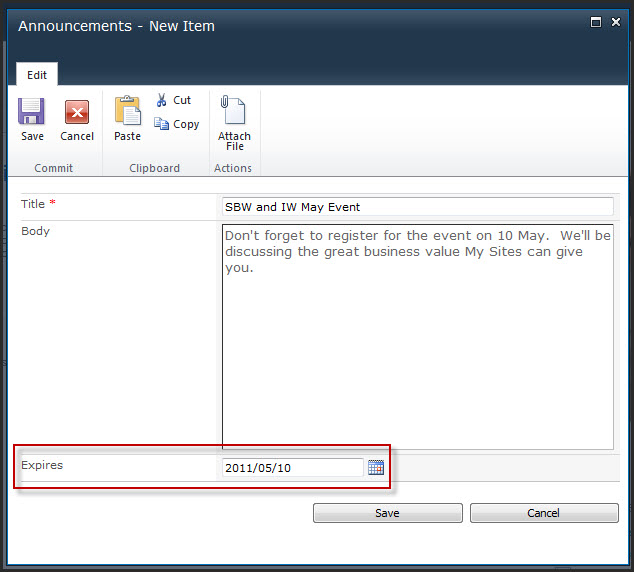Click the Copy icon in the Clipboard group
The width and height of the screenshot is (634, 572).
(x=162, y=124)
